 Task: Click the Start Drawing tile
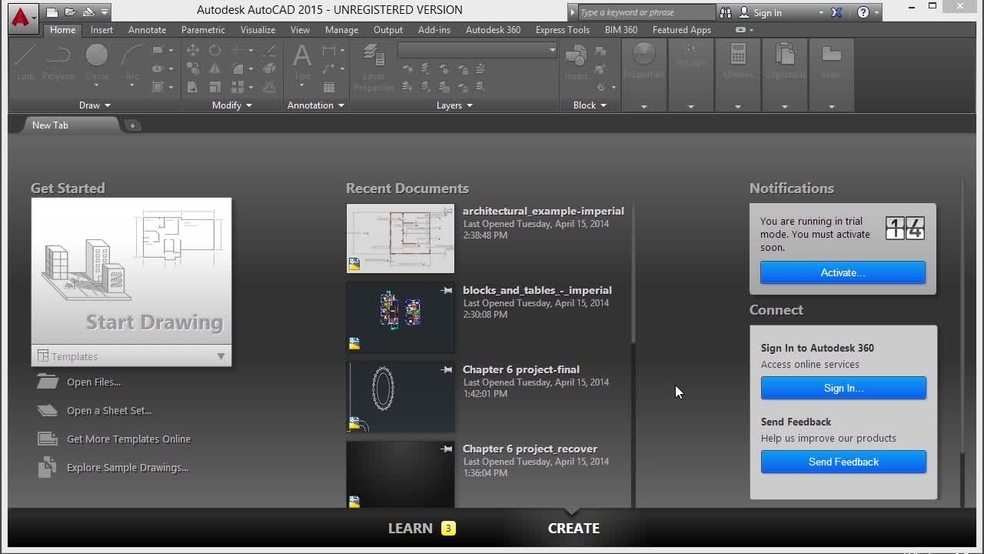pyautogui.click(x=131, y=271)
